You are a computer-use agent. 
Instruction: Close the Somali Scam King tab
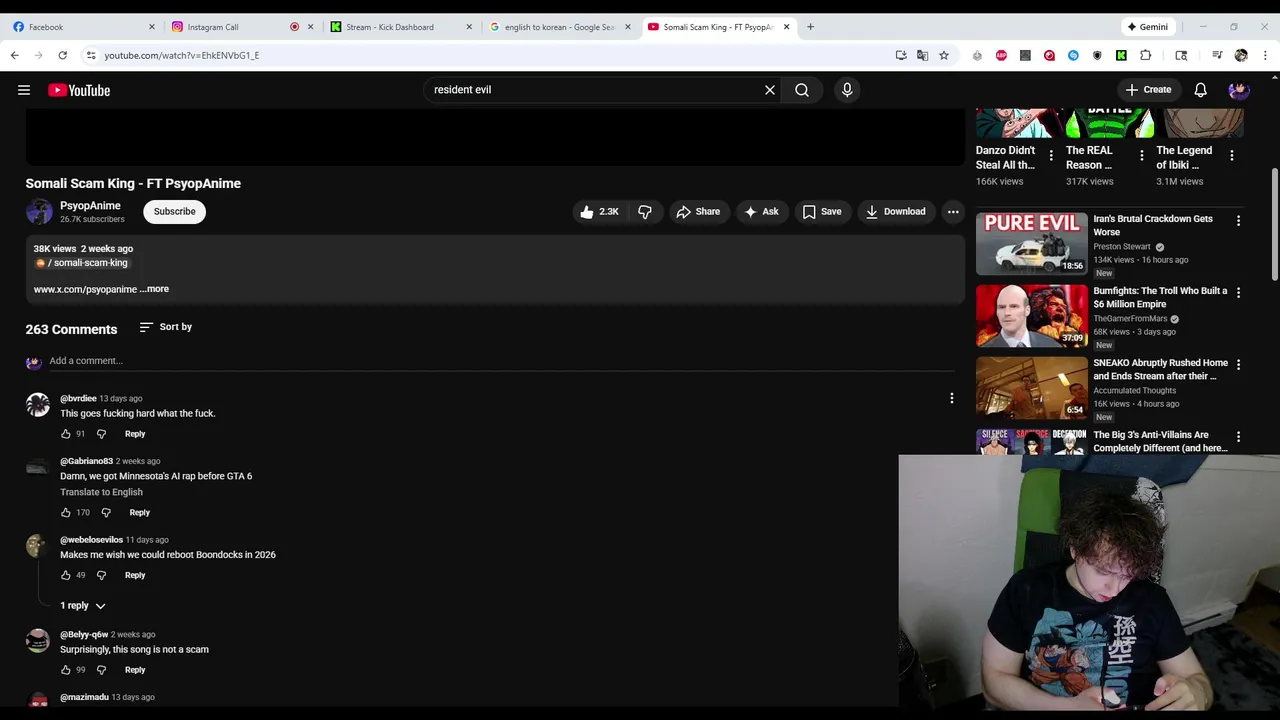[787, 27]
